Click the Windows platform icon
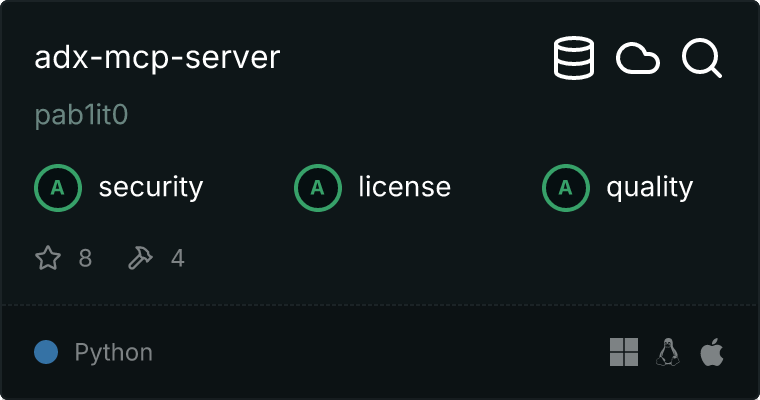Image resolution: width=760 pixels, height=400 pixels. point(624,352)
